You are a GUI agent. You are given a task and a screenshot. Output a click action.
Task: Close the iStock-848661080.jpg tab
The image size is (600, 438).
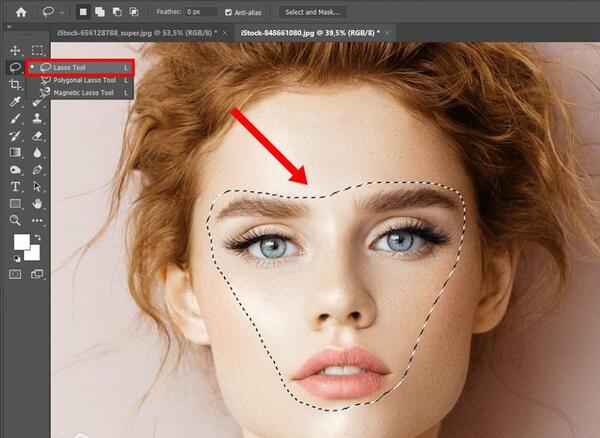click(x=387, y=33)
